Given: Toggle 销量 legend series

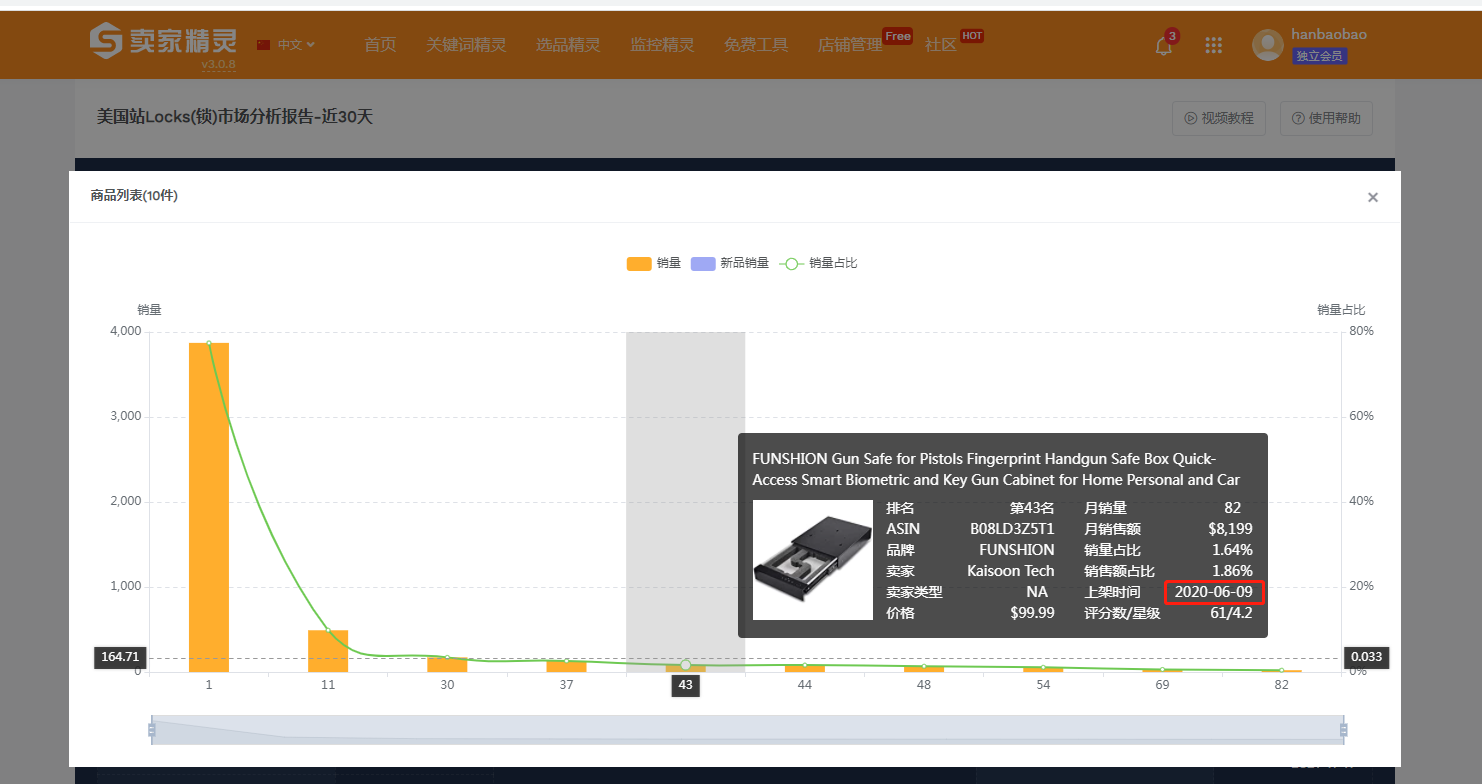Looking at the screenshot, I should click(654, 263).
